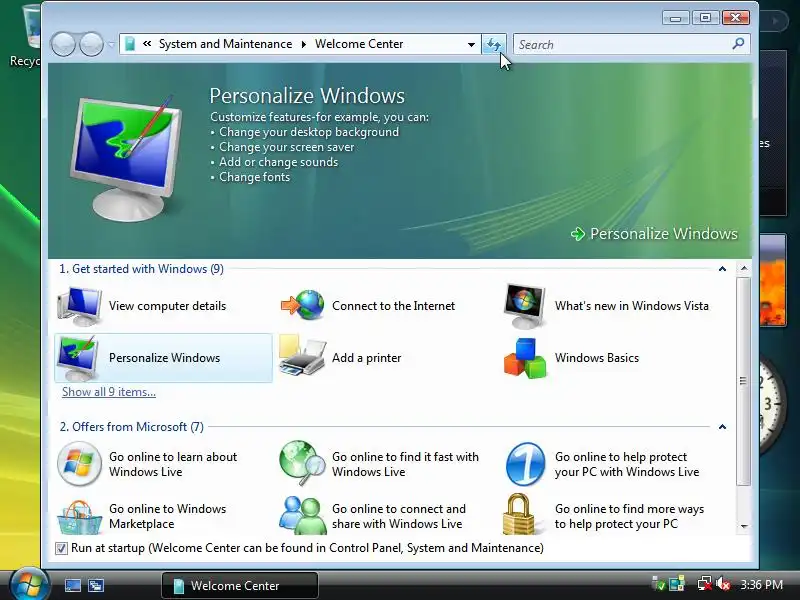Viewport: 800px width, 600px height.
Task: Click the breadcrumb double-chevron overflow
Action: pos(147,44)
